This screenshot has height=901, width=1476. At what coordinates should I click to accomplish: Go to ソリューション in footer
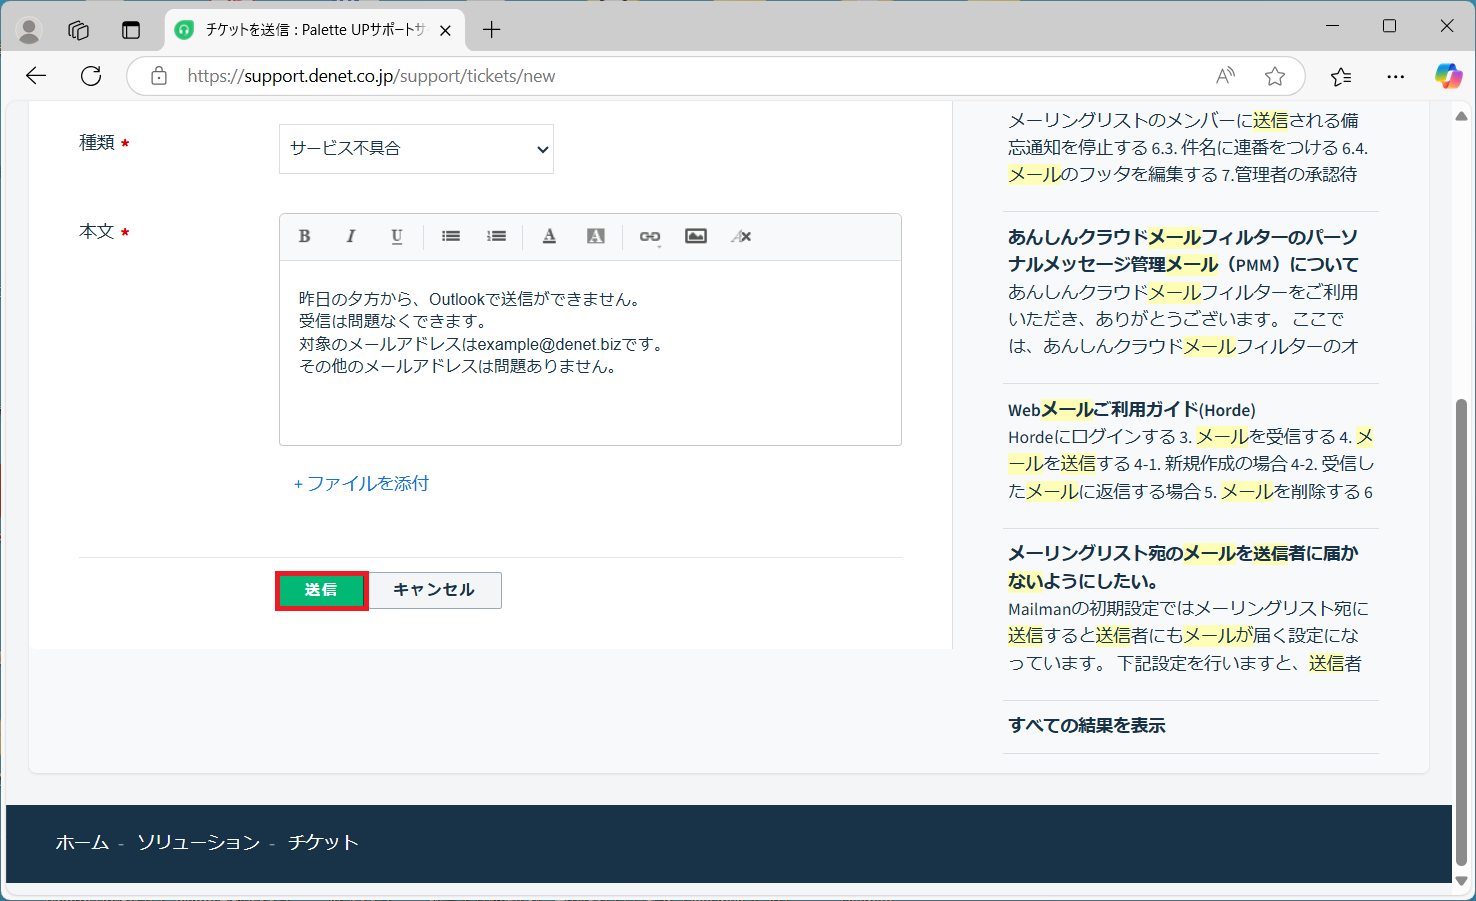(x=198, y=843)
